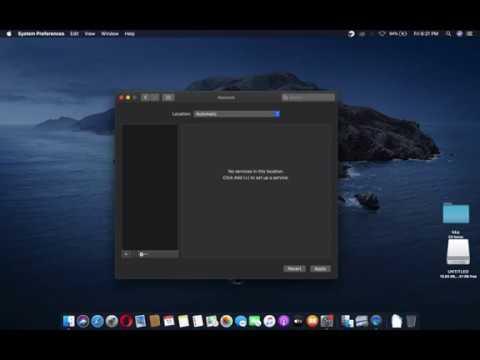
Task: Open Siri from the Dock
Action: pos(83,321)
